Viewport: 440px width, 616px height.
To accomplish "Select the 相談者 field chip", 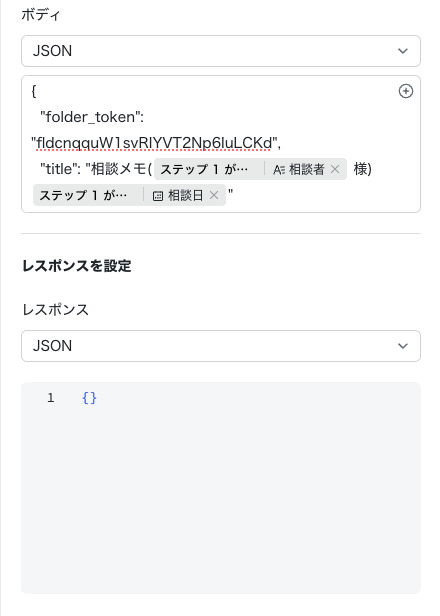I will [250, 169].
